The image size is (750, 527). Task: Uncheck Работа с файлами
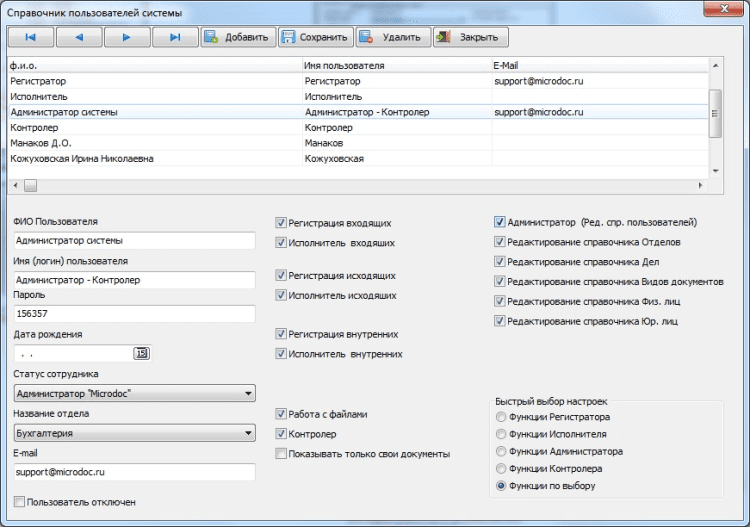tap(281, 414)
